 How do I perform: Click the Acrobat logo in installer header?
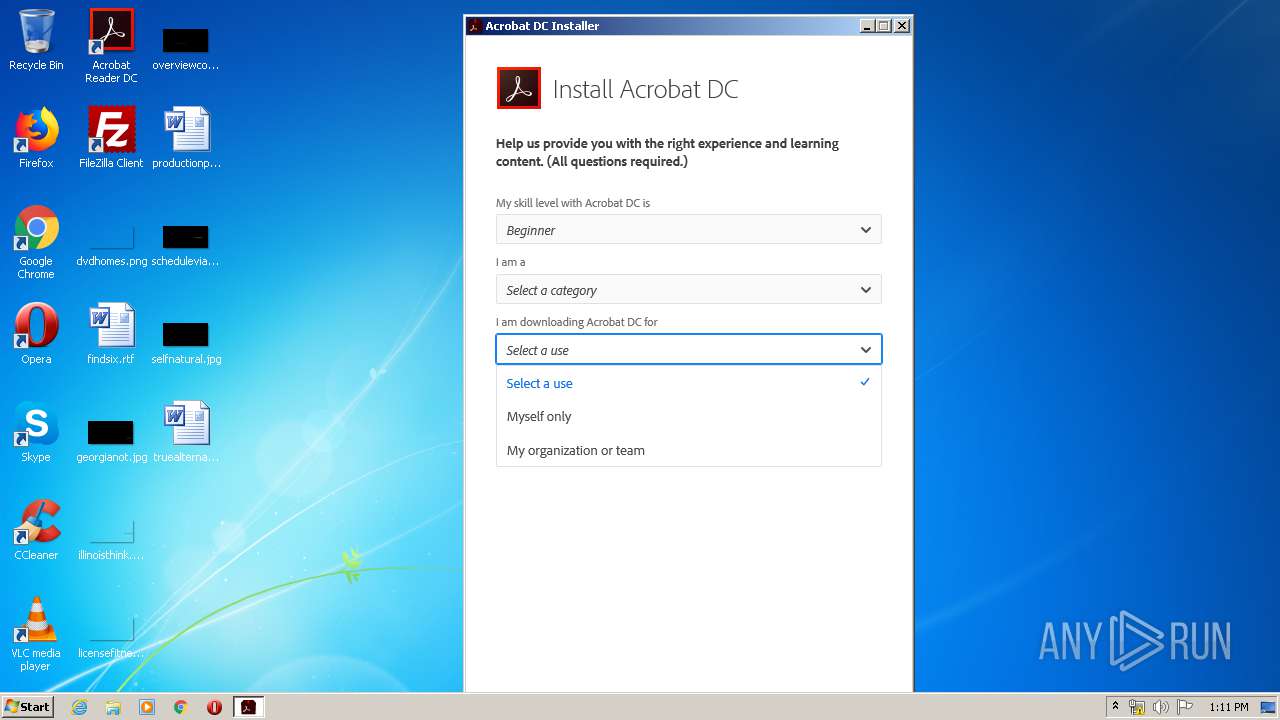[519, 88]
